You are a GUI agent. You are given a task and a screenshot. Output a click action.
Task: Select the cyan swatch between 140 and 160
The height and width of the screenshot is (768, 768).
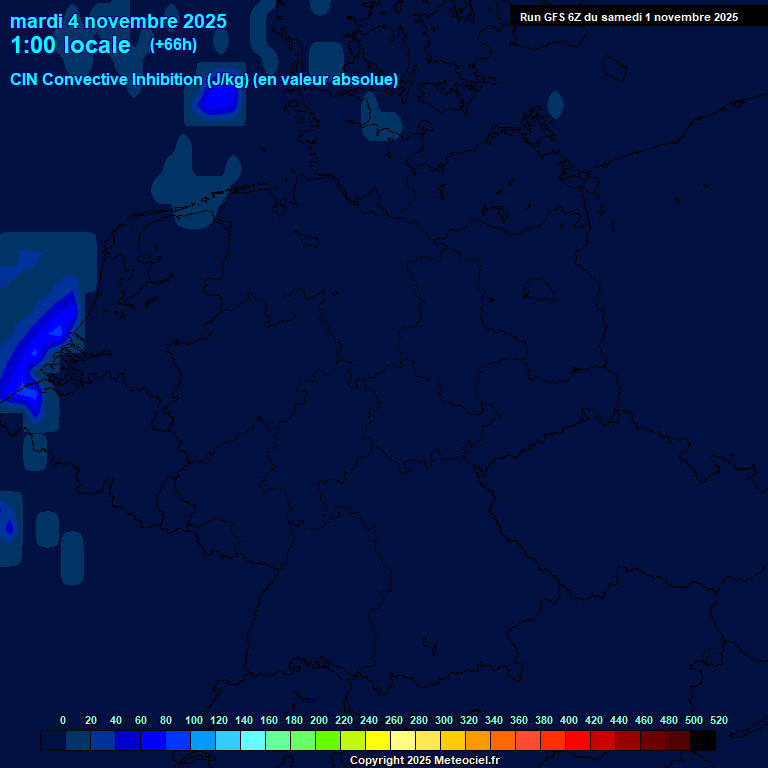253,740
